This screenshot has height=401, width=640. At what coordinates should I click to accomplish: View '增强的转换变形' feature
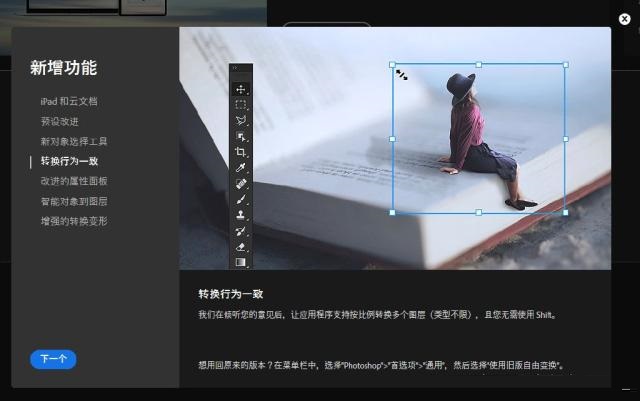73,221
